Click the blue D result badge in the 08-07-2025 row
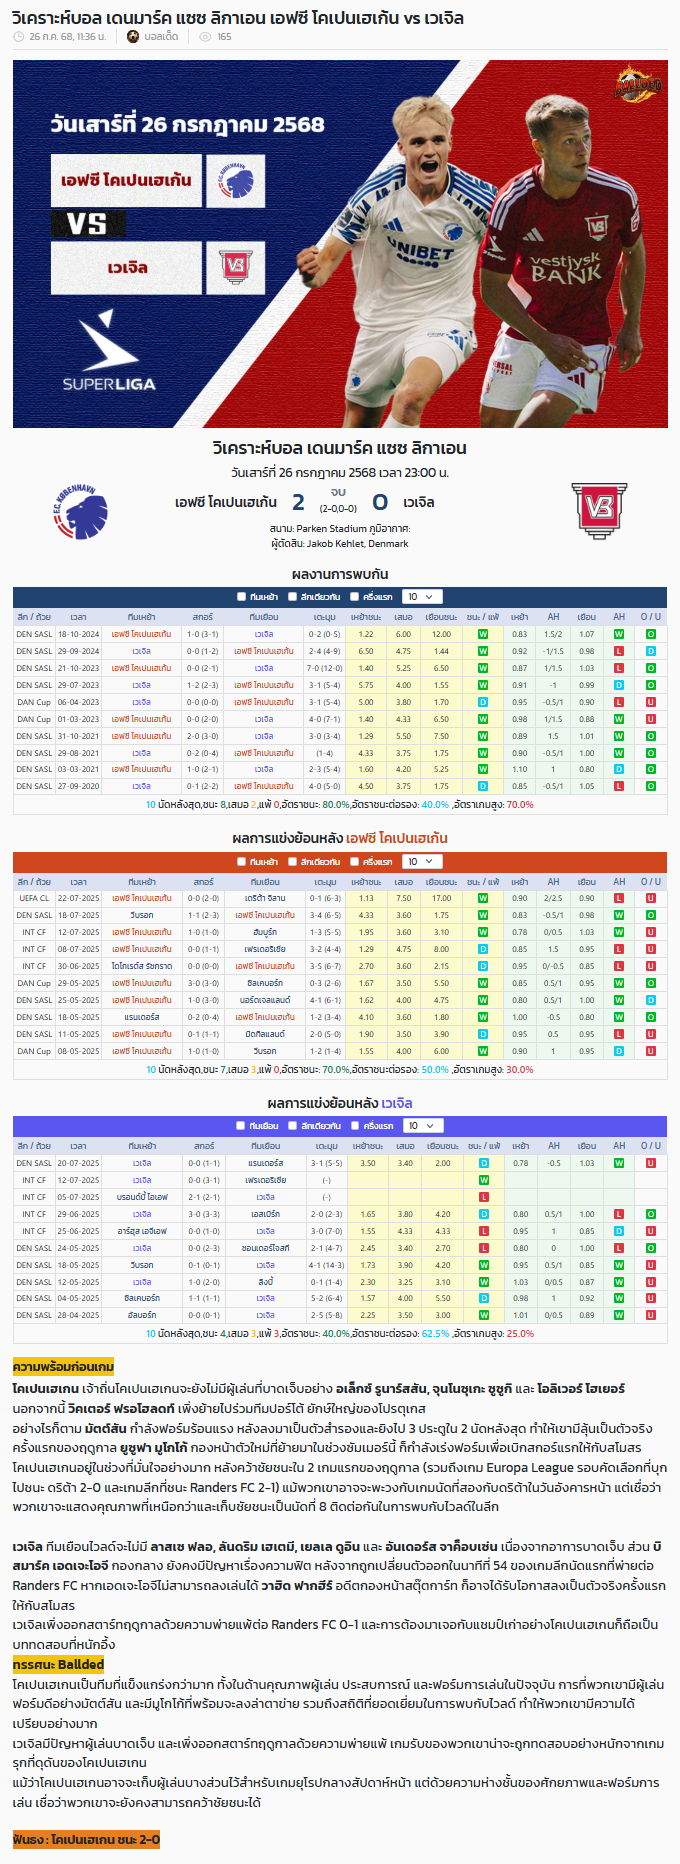This screenshot has width=680, height=1864. tap(483, 949)
